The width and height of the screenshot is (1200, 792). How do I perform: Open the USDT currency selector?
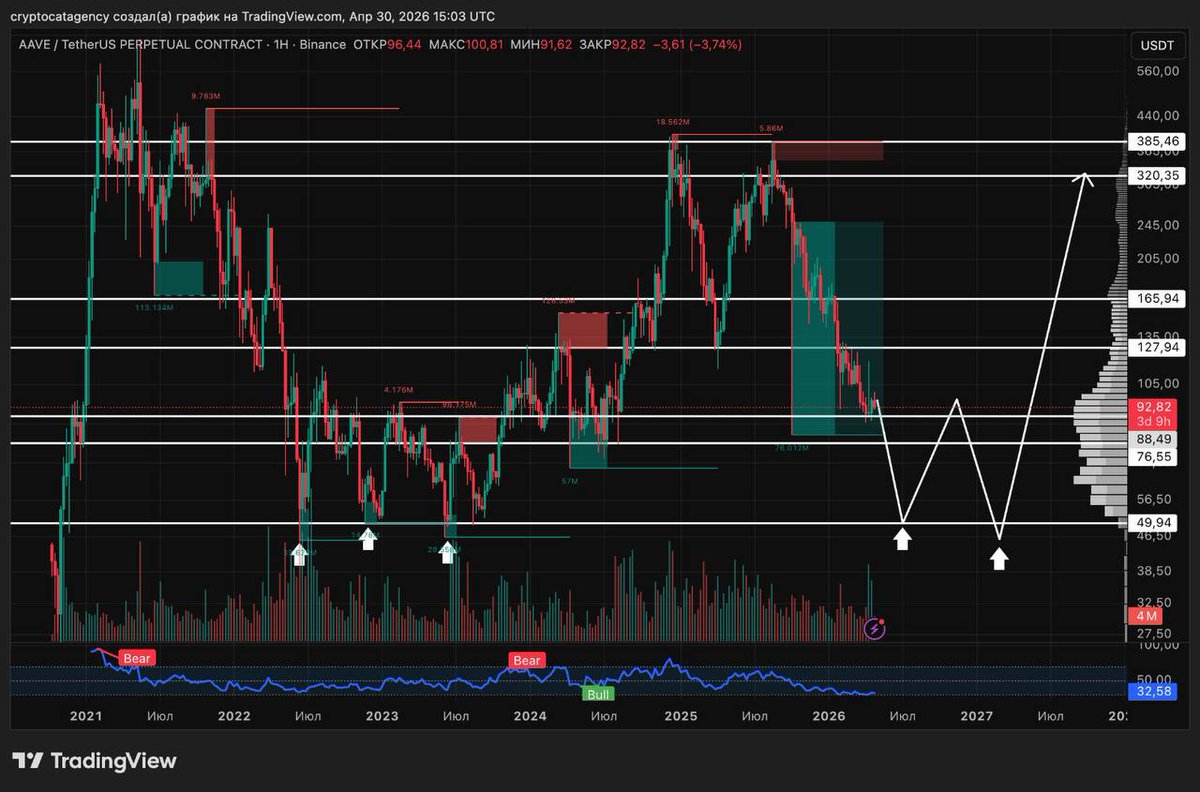(1156, 45)
